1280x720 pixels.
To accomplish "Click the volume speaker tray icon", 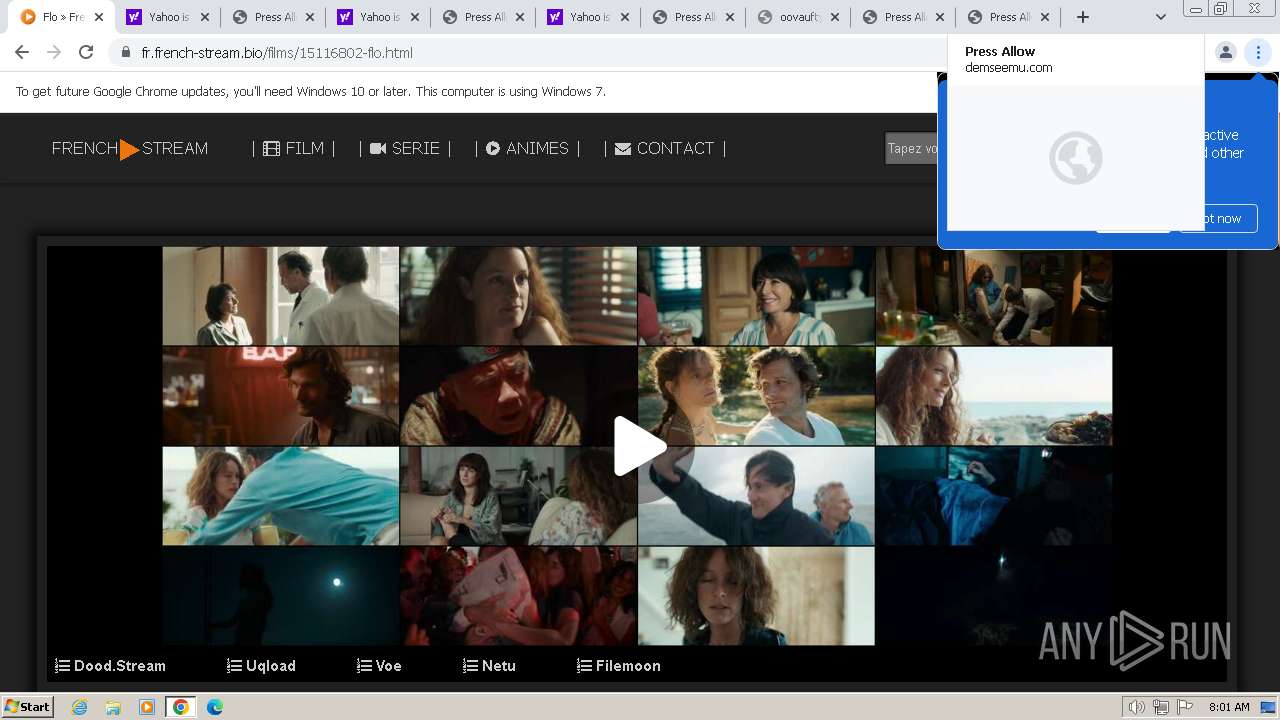I will pos(1137,707).
